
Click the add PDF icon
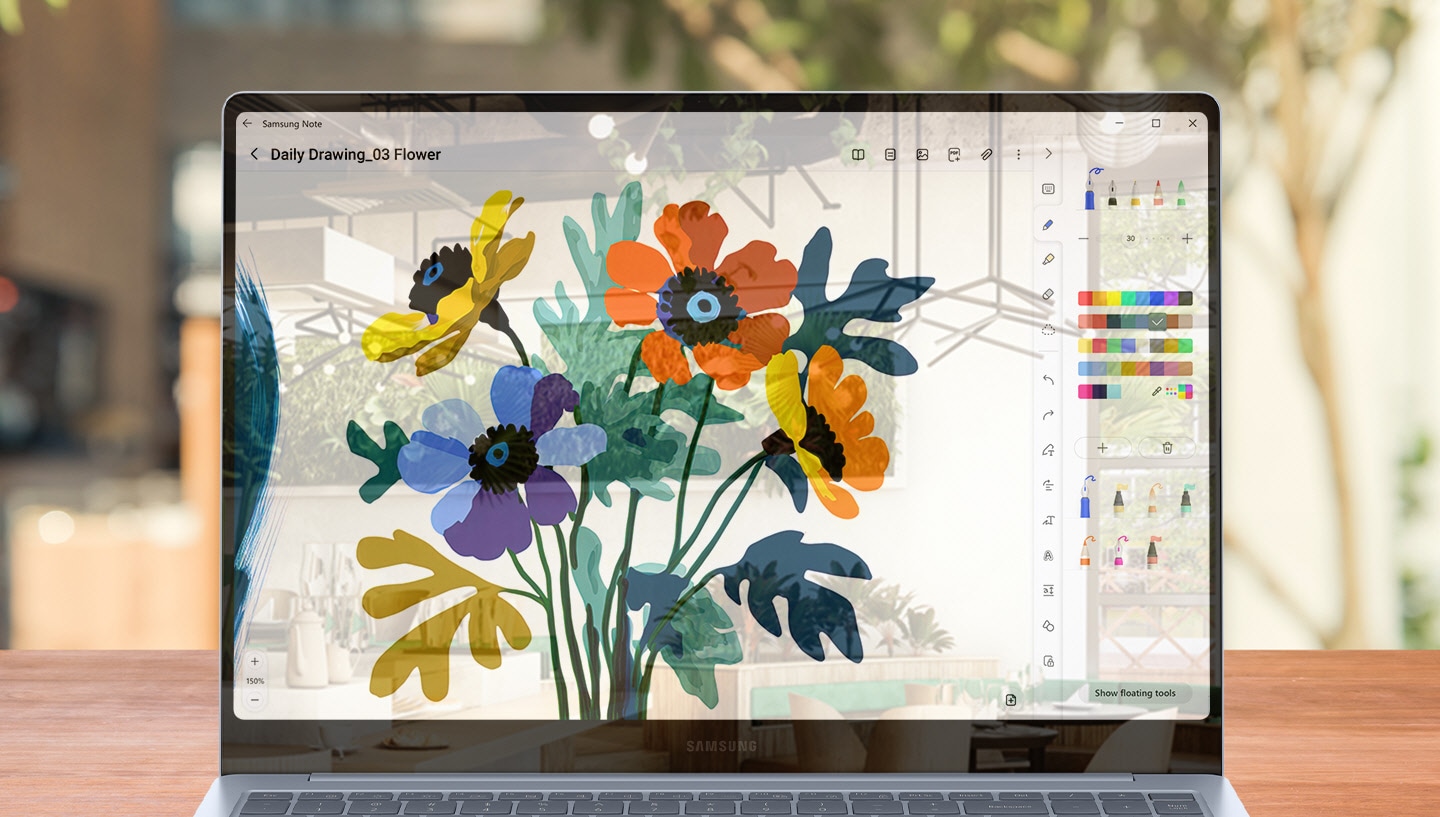[x=954, y=155]
